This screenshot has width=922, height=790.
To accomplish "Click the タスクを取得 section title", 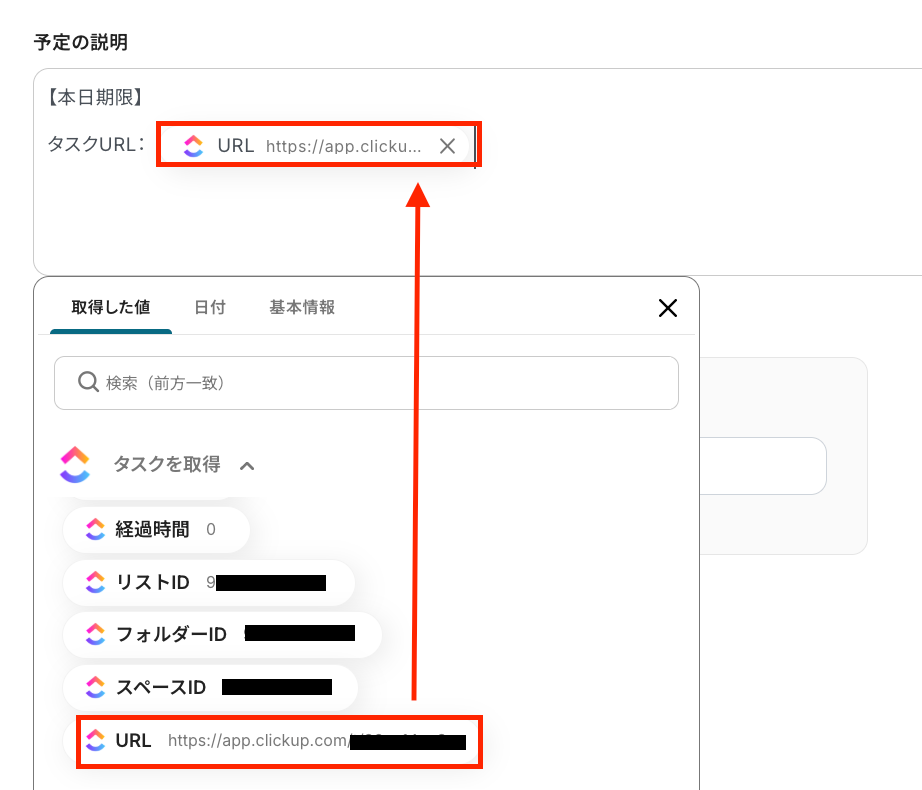I will pos(166,464).
